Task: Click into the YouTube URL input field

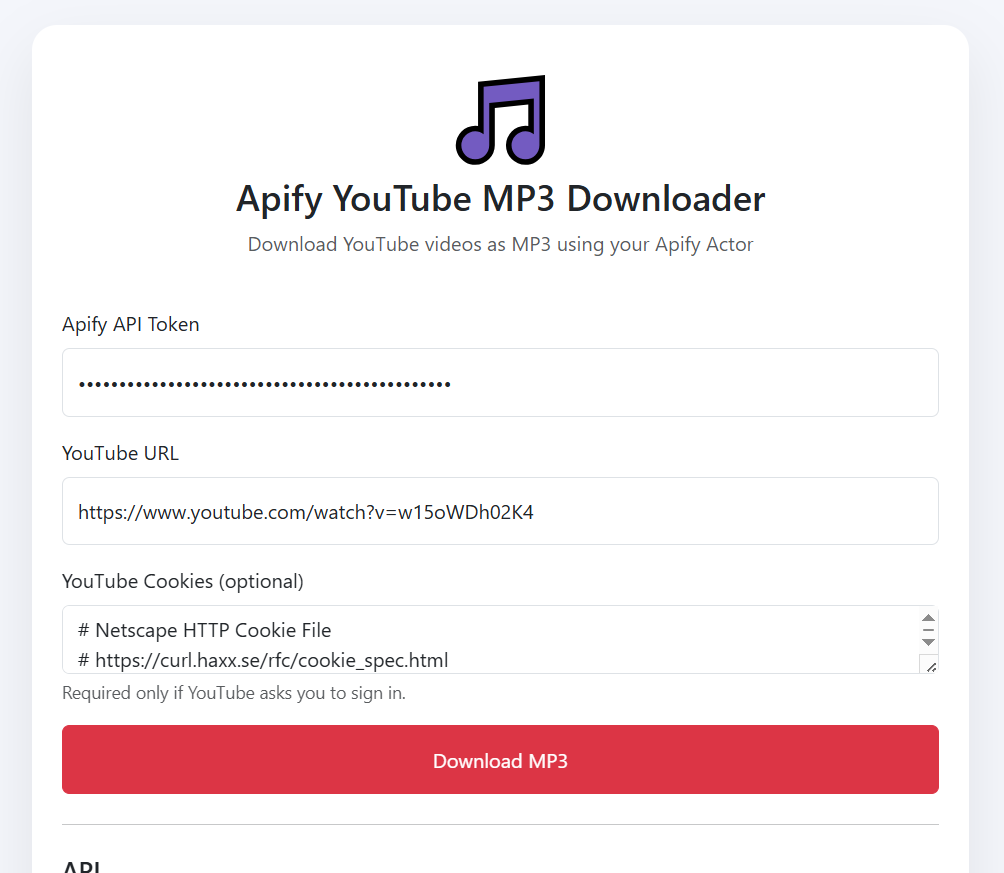Action: [500, 511]
